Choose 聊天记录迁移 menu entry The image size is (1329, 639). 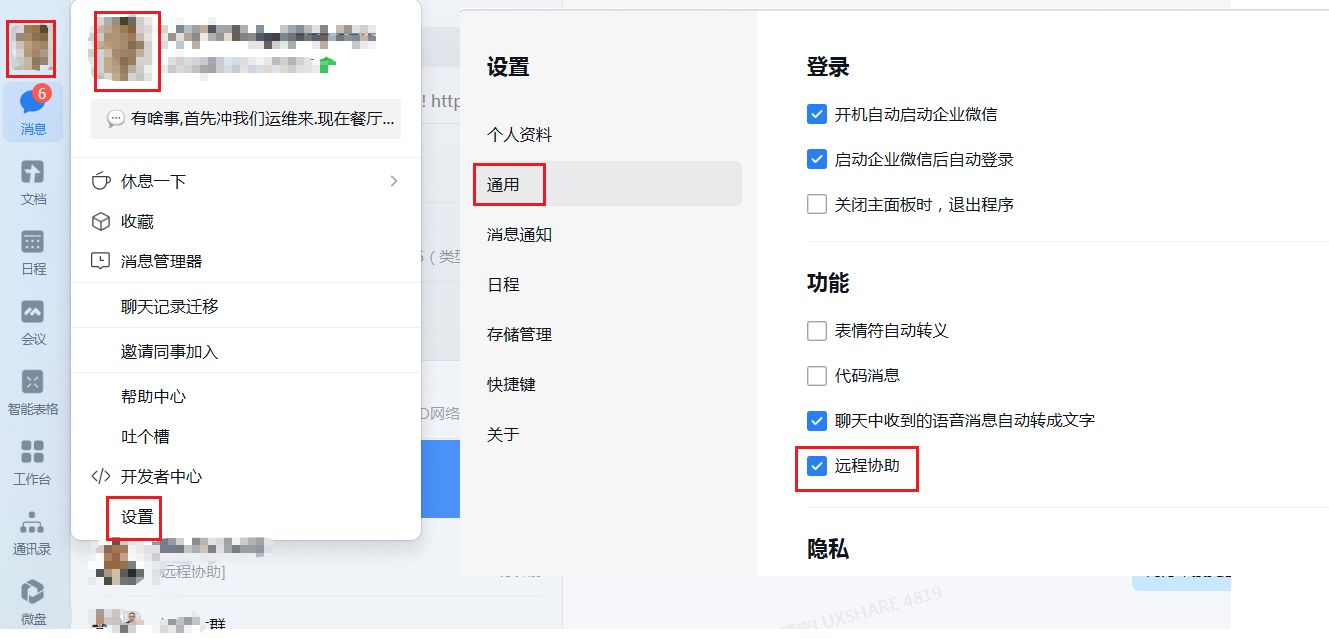click(x=169, y=306)
